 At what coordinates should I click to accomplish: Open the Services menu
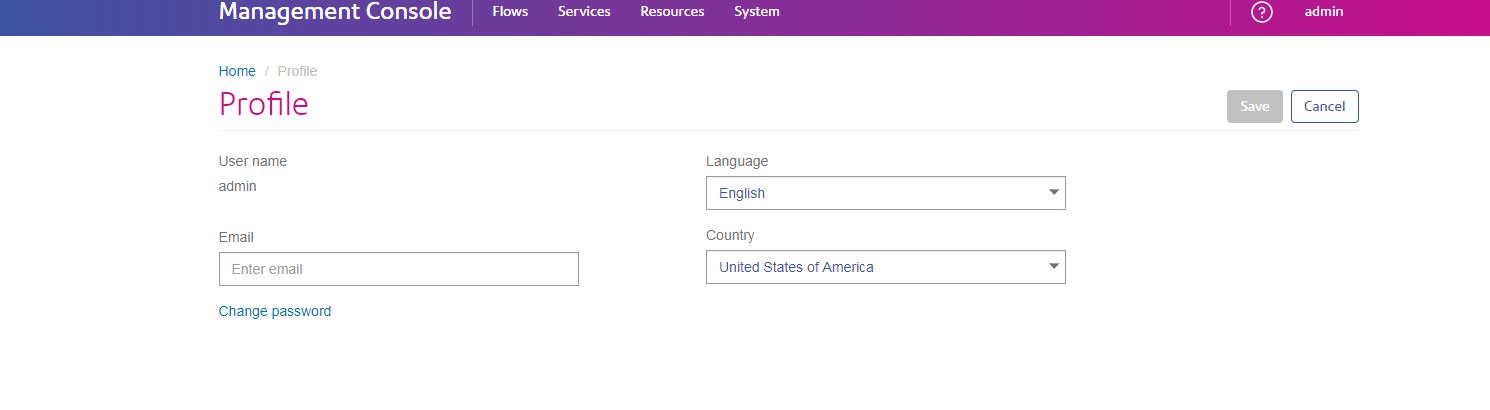(x=584, y=12)
